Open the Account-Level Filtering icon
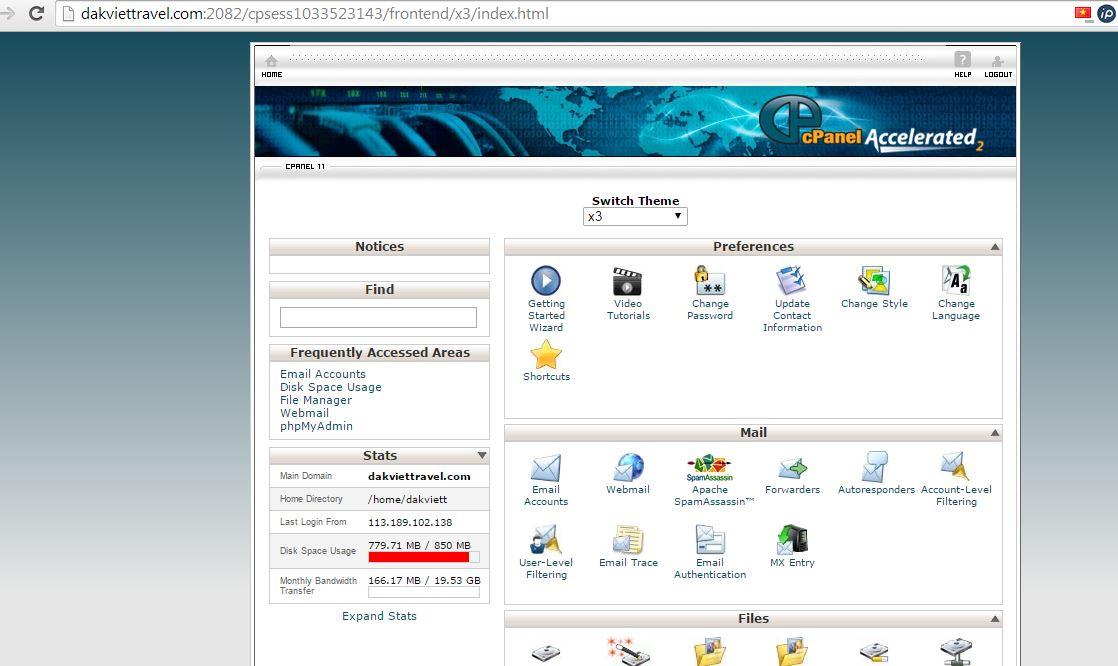Viewport: 1118px width, 666px height. (x=955, y=466)
